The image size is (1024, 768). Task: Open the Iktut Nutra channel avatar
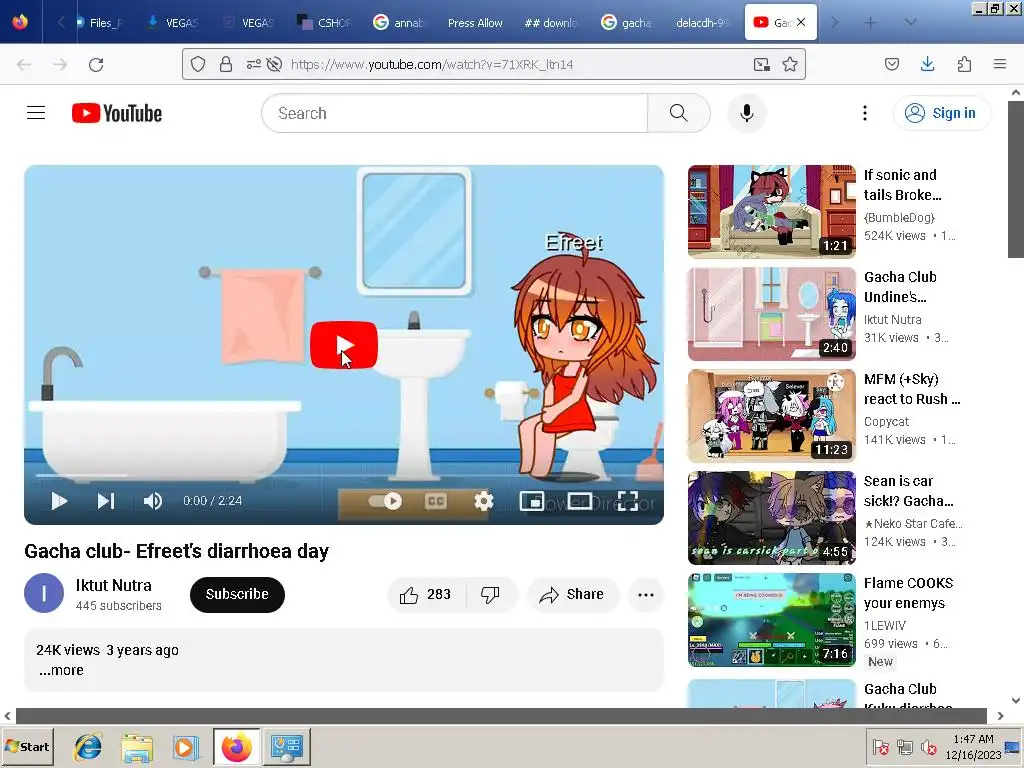pos(44,593)
